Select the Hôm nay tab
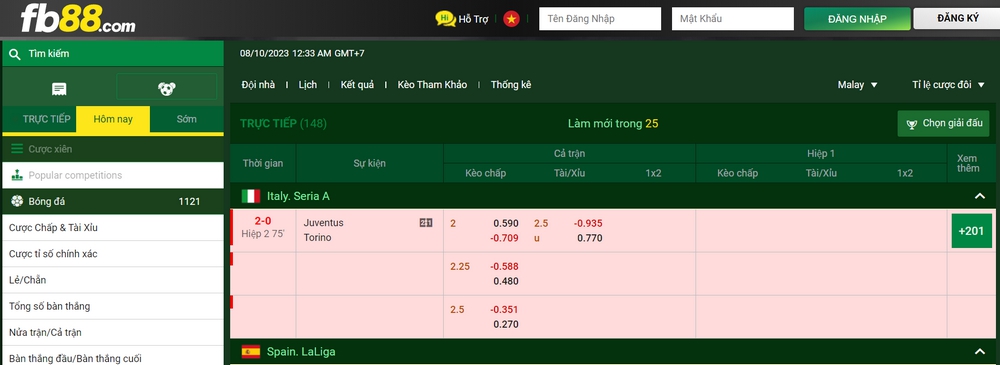This screenshot has height=365, width=1000. [113, 119]
